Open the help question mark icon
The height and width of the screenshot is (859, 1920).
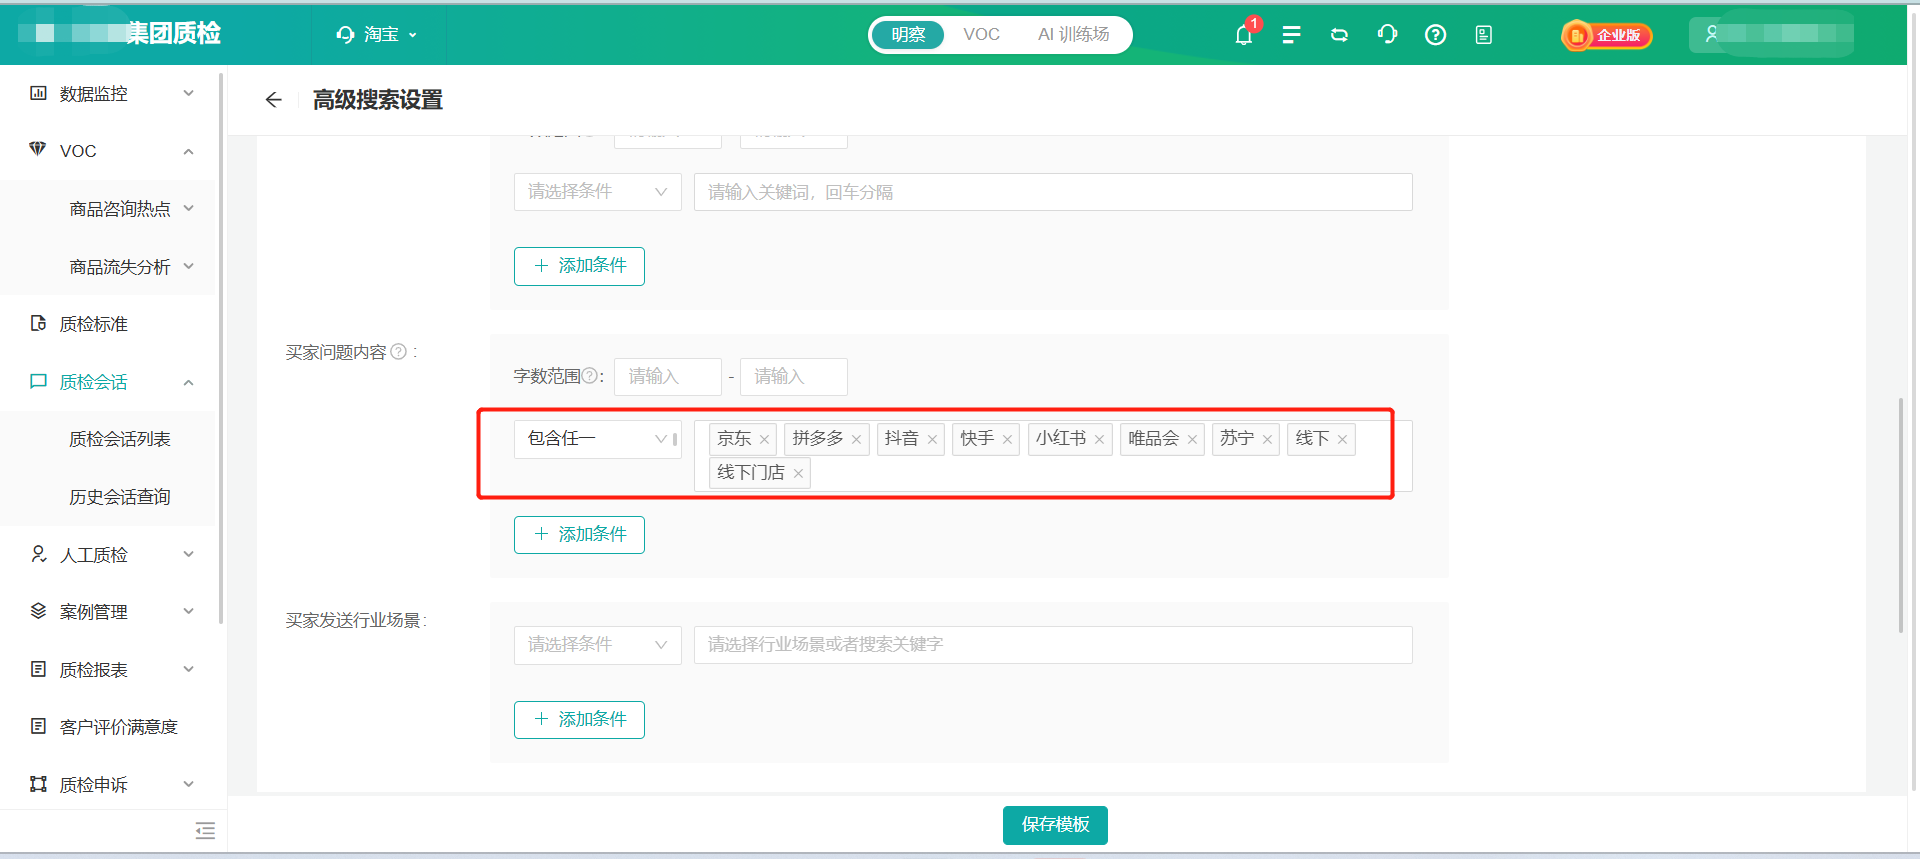(1435, 35)
